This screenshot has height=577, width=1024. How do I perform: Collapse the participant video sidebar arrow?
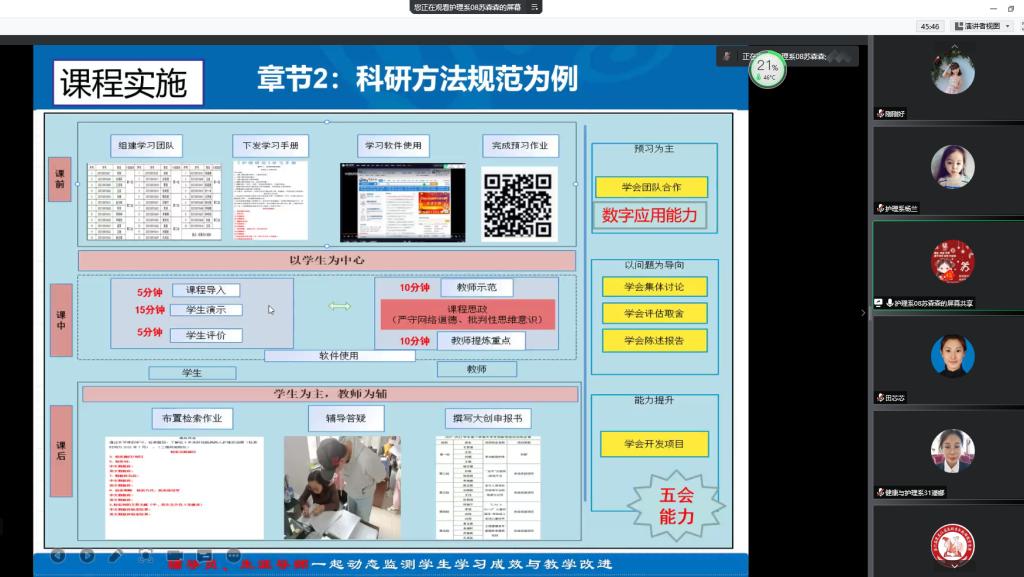point(864,312)
